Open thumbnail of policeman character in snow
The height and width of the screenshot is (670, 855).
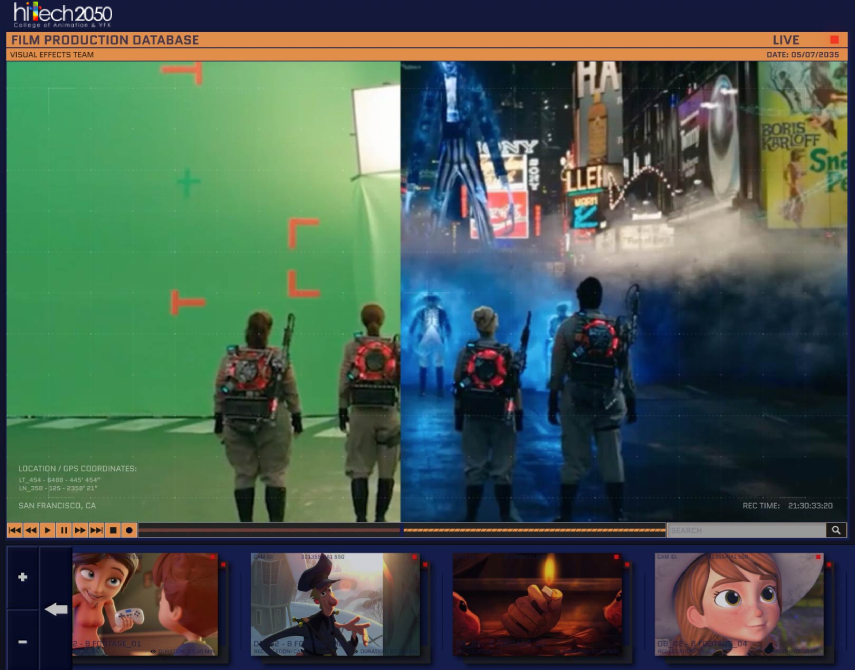tap(335, 604)
